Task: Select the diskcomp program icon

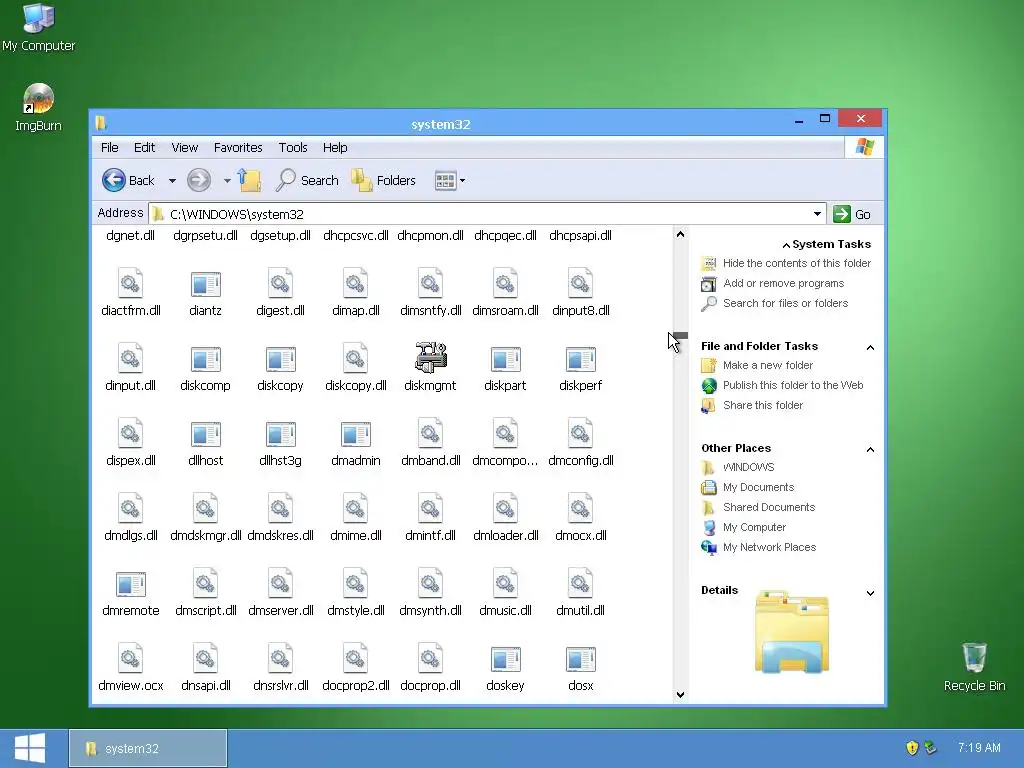Action: point(205,359)
